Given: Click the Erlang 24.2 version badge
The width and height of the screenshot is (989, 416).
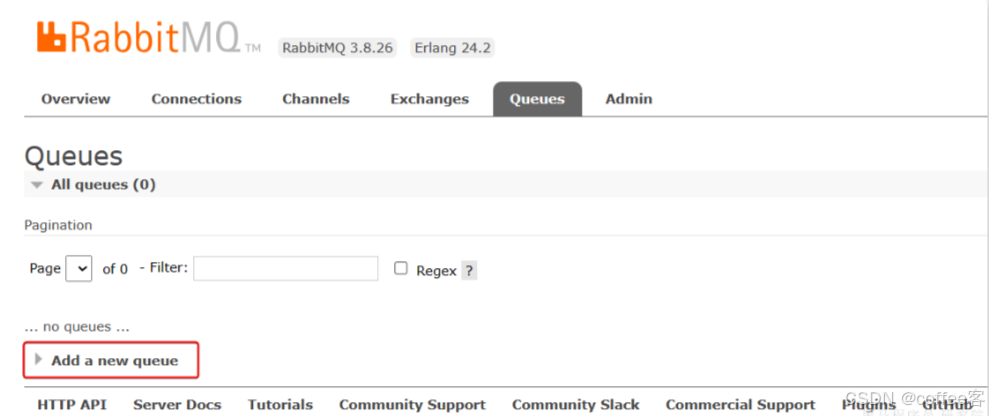Looking at the screenshot, I should [x=452, y=48].
